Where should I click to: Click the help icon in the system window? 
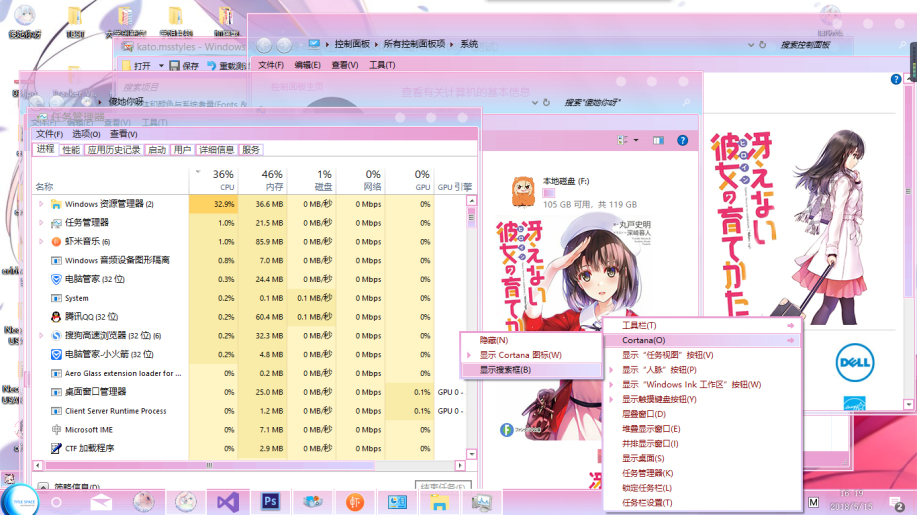tap(896, 79)
